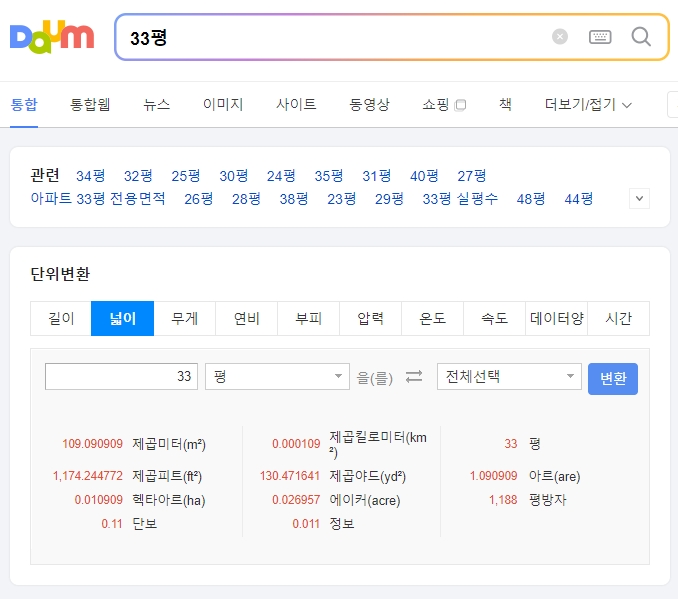
Task: Click the swap units arrows icon
Action: (414, 377)
